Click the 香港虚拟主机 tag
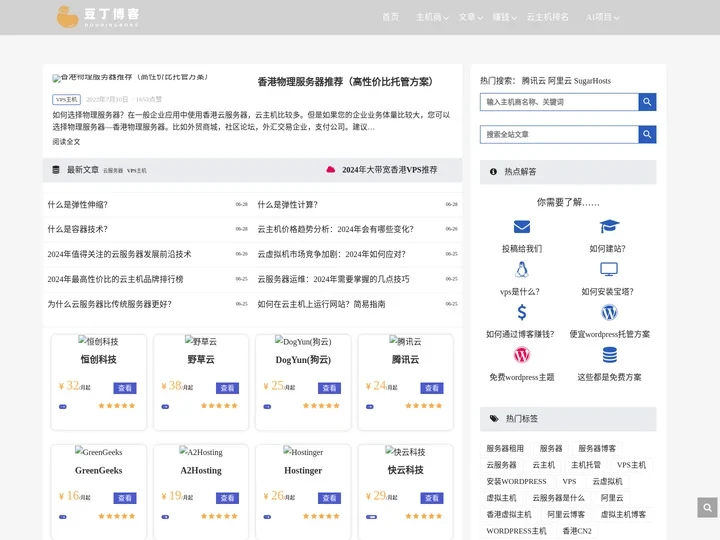 [x=509, y=514]
